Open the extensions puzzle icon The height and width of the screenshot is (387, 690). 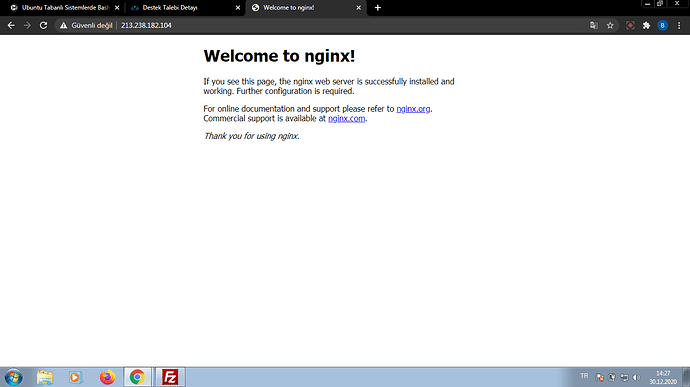[x=646, y=26]
